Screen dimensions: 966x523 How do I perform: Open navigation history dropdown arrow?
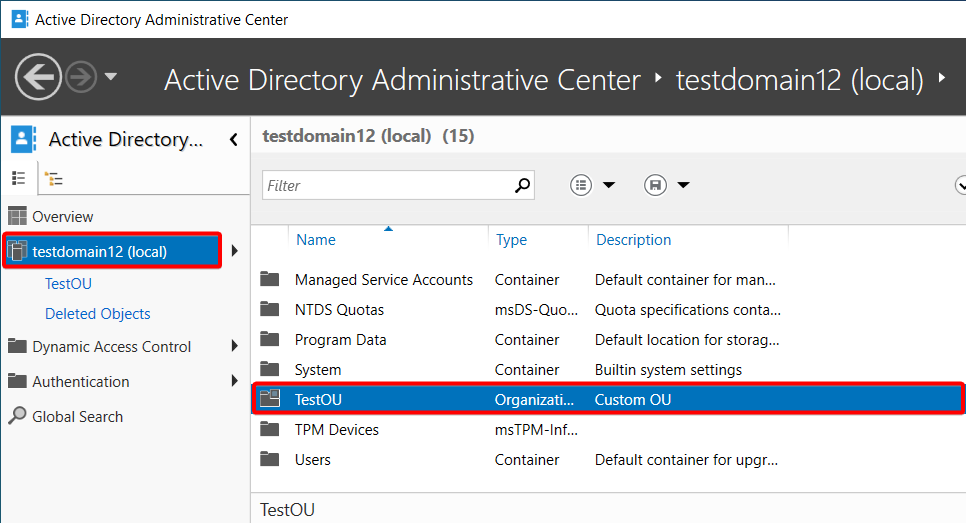tap(111, 77)
